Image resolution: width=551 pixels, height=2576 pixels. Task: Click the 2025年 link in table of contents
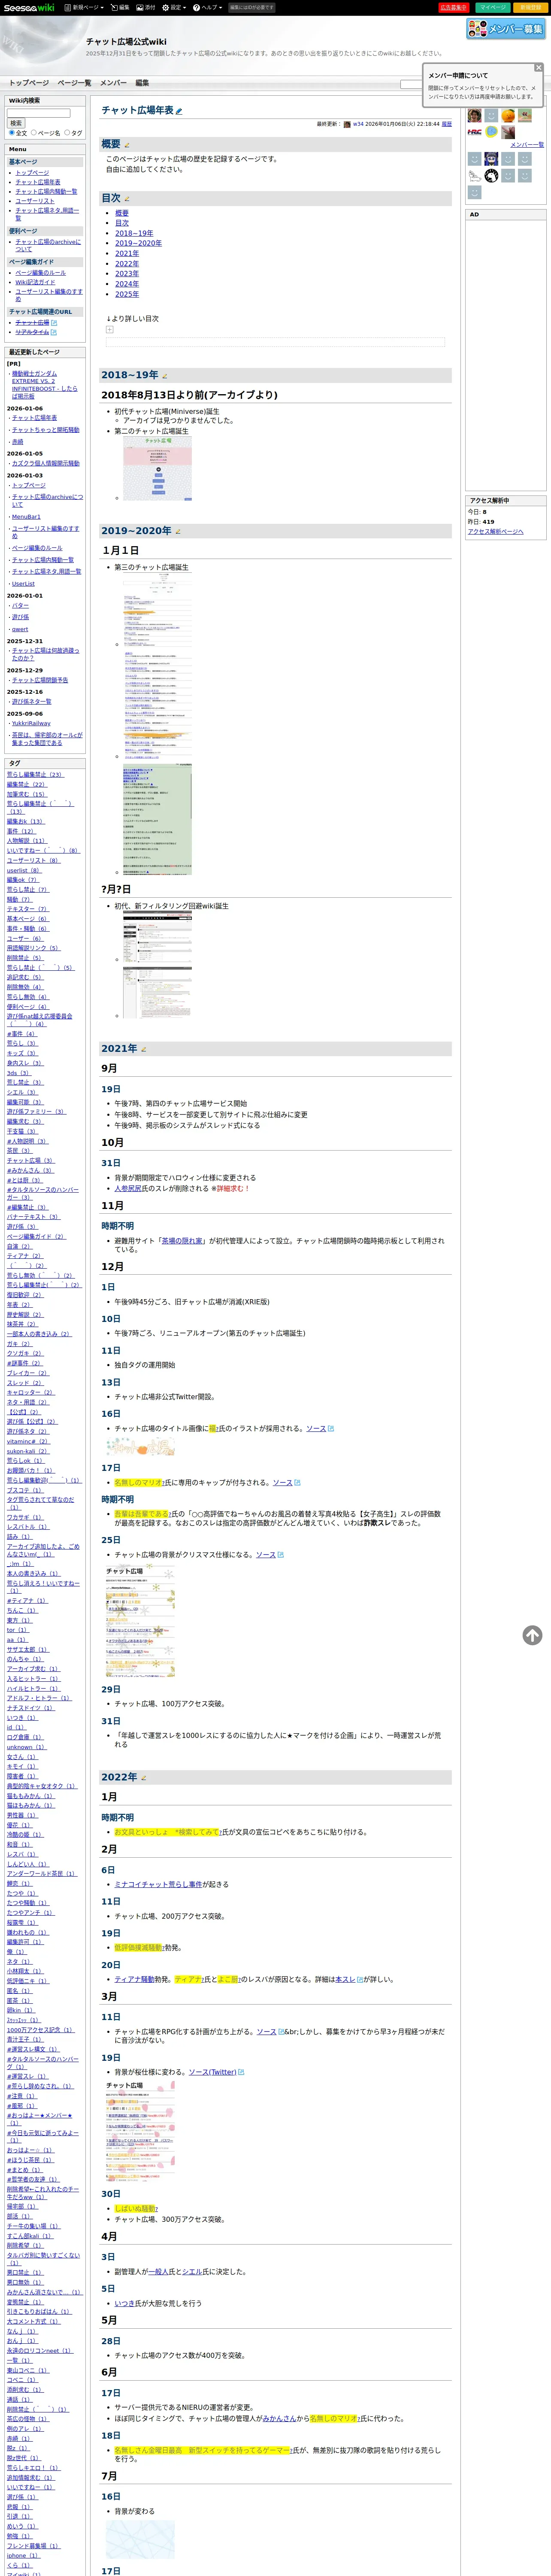click(x=127, y=294)
